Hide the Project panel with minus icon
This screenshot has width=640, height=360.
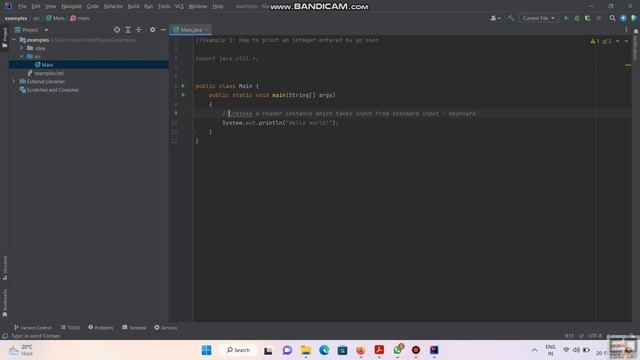[163, 30]
